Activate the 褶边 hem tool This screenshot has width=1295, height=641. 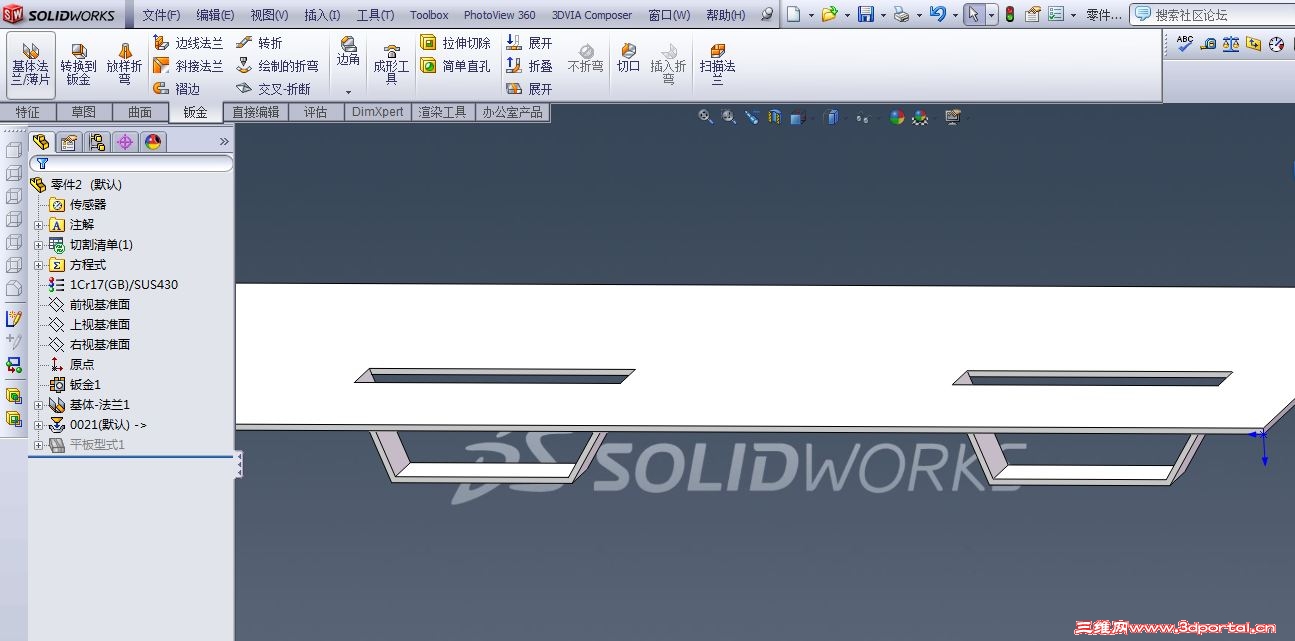[x=176, y=89]
